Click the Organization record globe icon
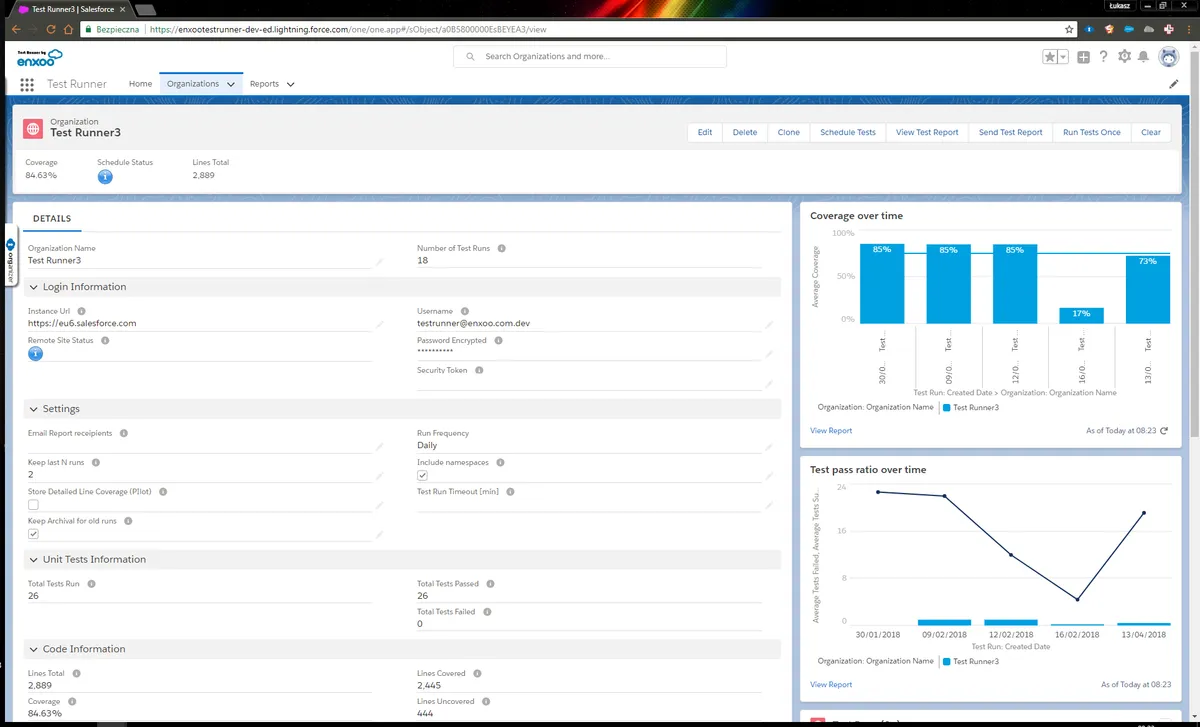The width and height of the screenshot is (1200, 727). coord(33,129)
